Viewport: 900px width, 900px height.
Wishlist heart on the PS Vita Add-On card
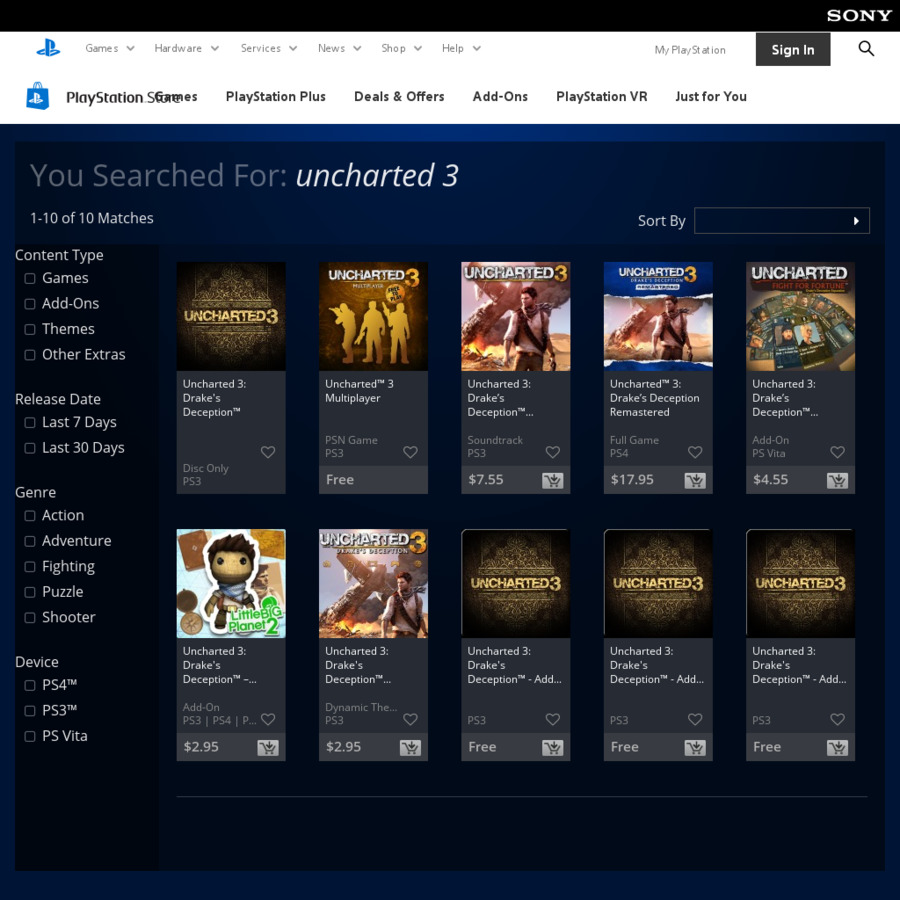(x=837, y=452)
